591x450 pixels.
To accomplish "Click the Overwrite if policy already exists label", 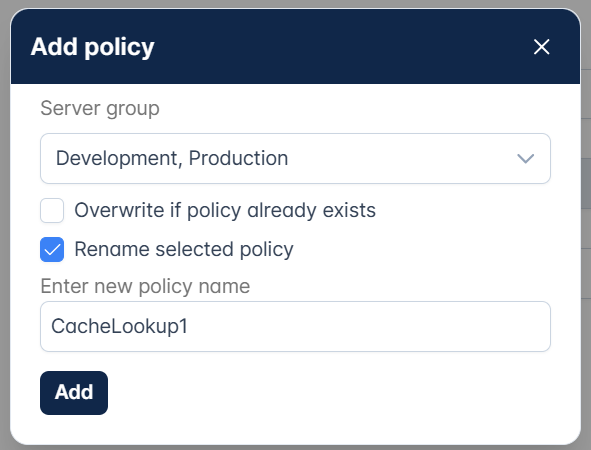I will (x=225, y=210).
